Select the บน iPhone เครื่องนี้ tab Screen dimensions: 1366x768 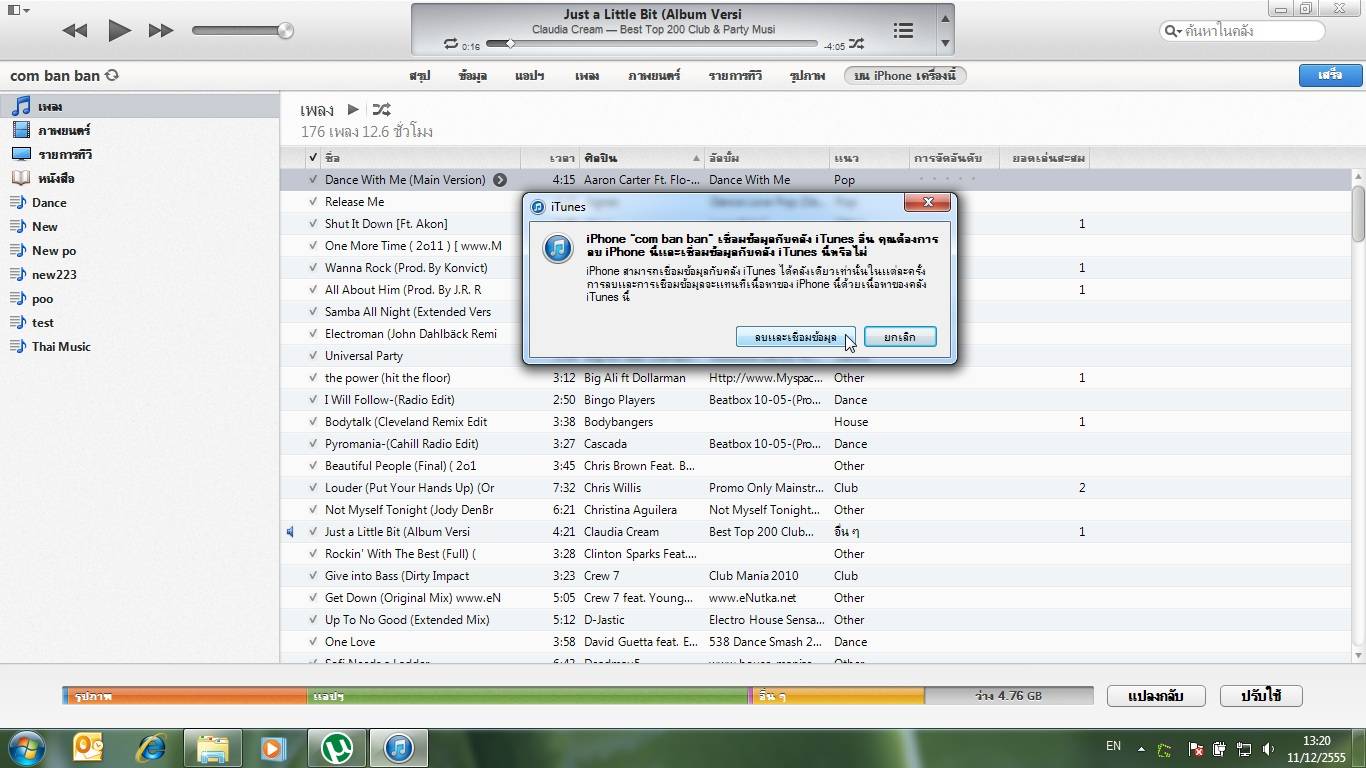point(905,76)
